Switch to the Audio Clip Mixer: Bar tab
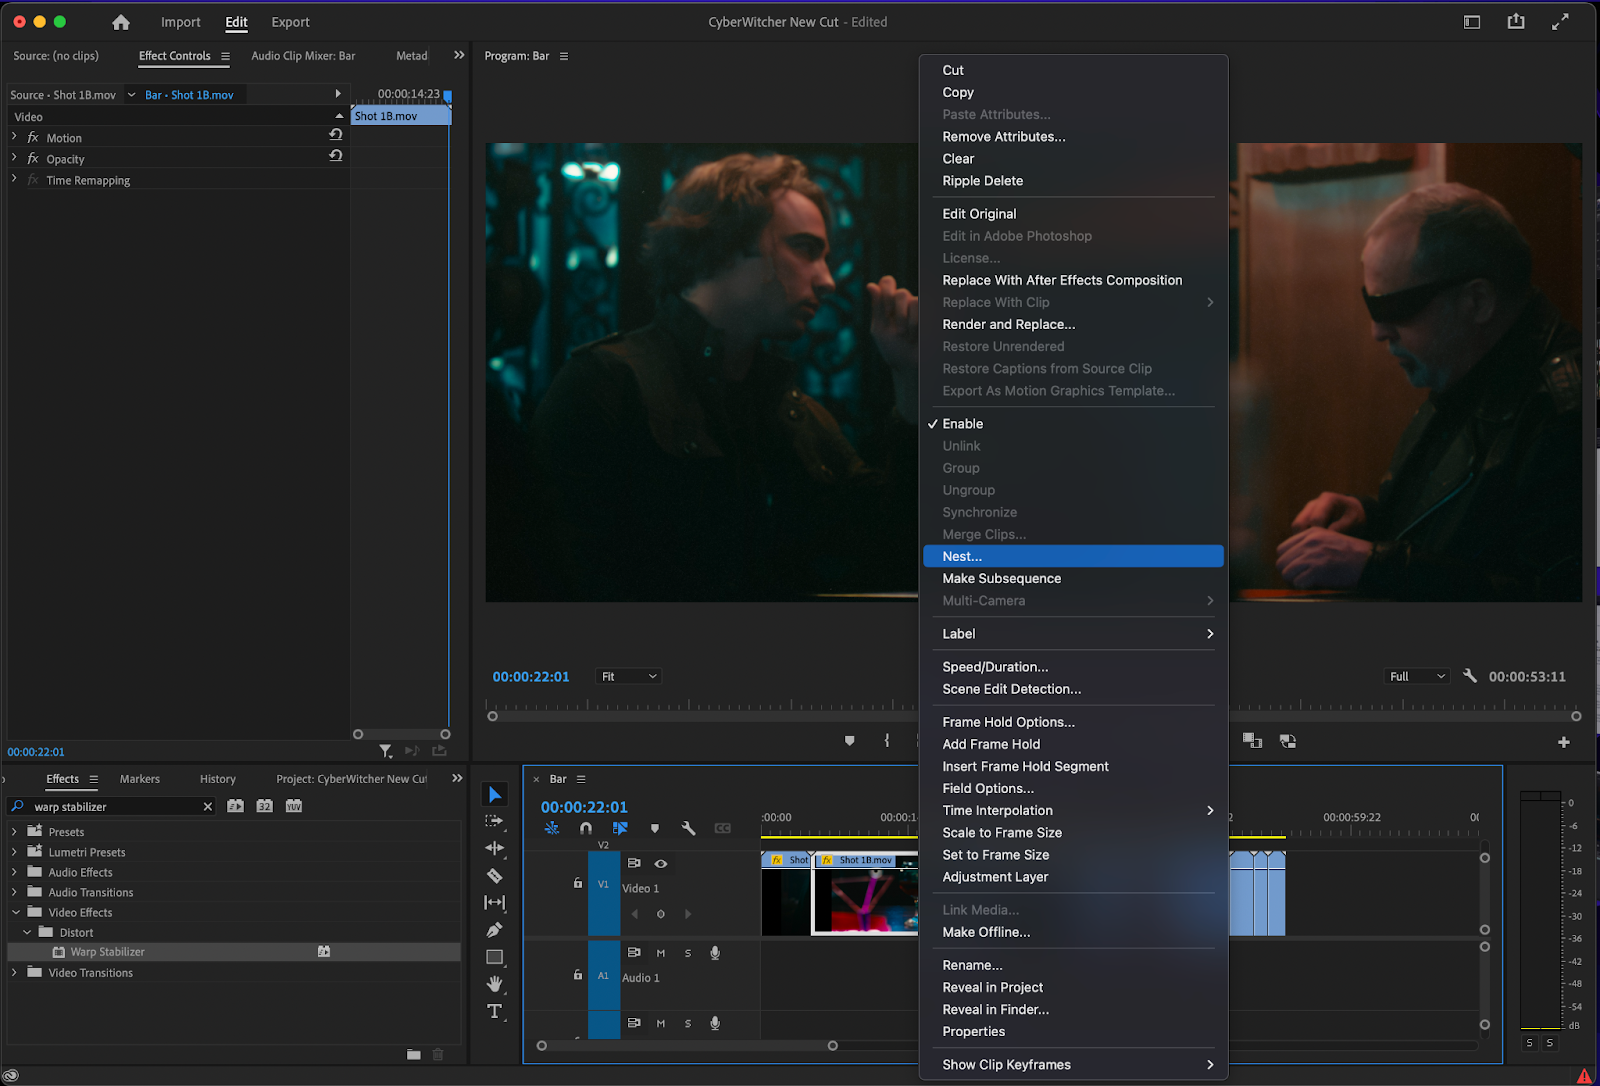1600x1086 pixels. point(303,56)
